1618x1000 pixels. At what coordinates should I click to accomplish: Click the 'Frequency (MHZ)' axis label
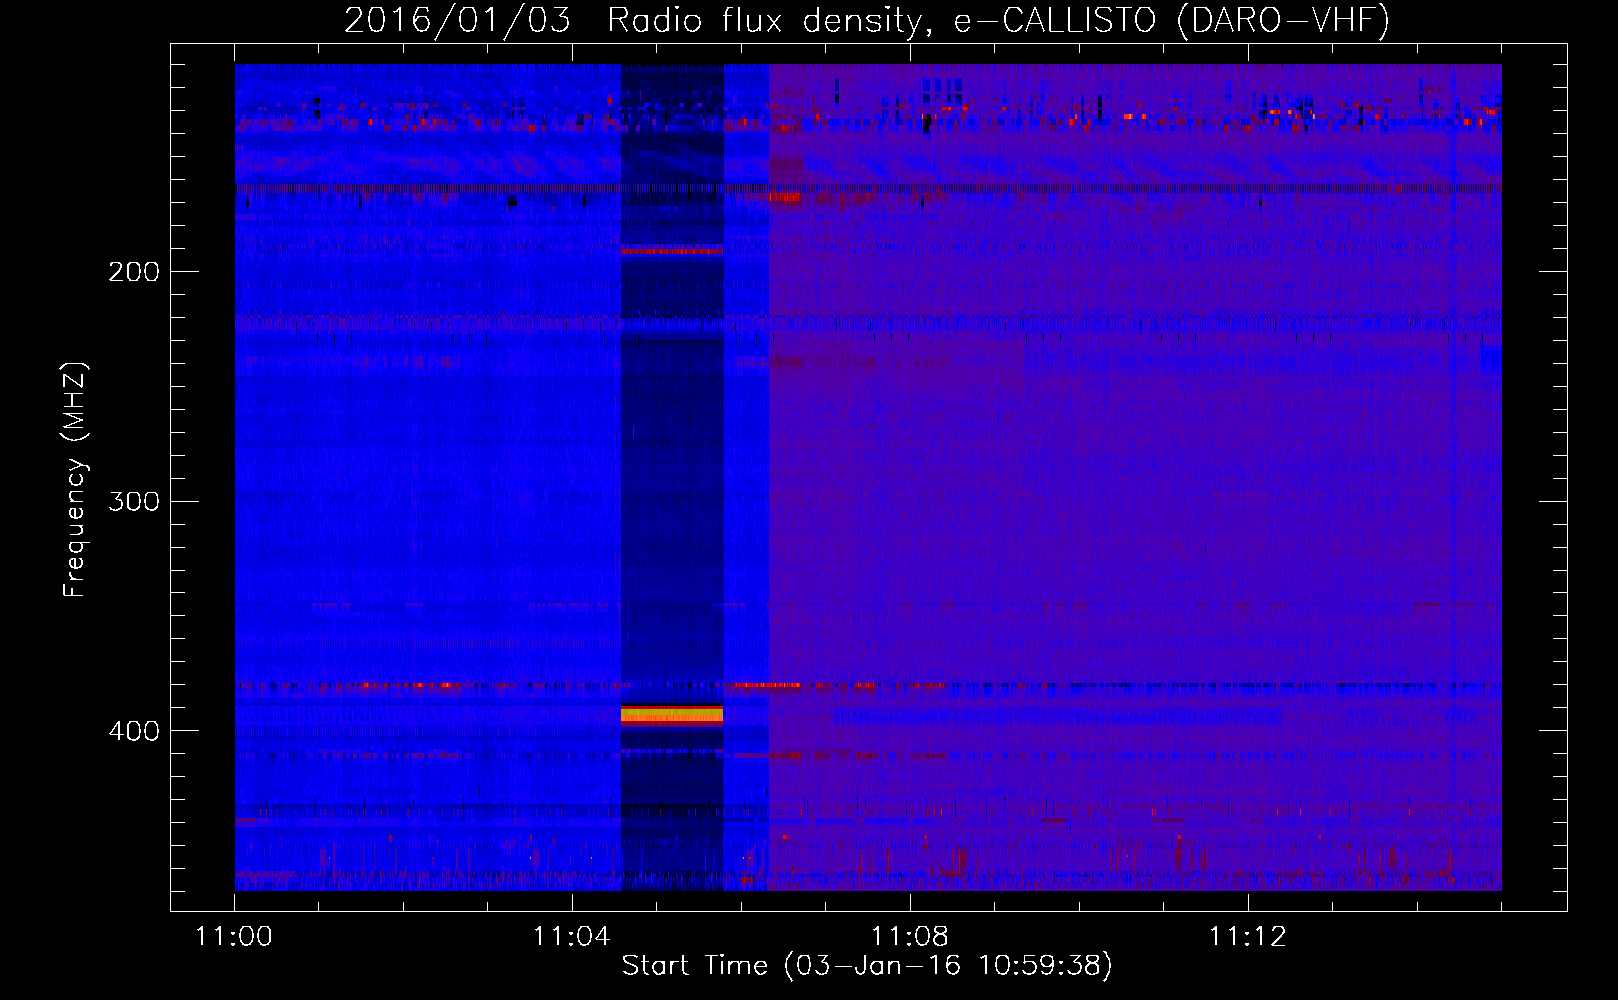(x=75, y=480)
